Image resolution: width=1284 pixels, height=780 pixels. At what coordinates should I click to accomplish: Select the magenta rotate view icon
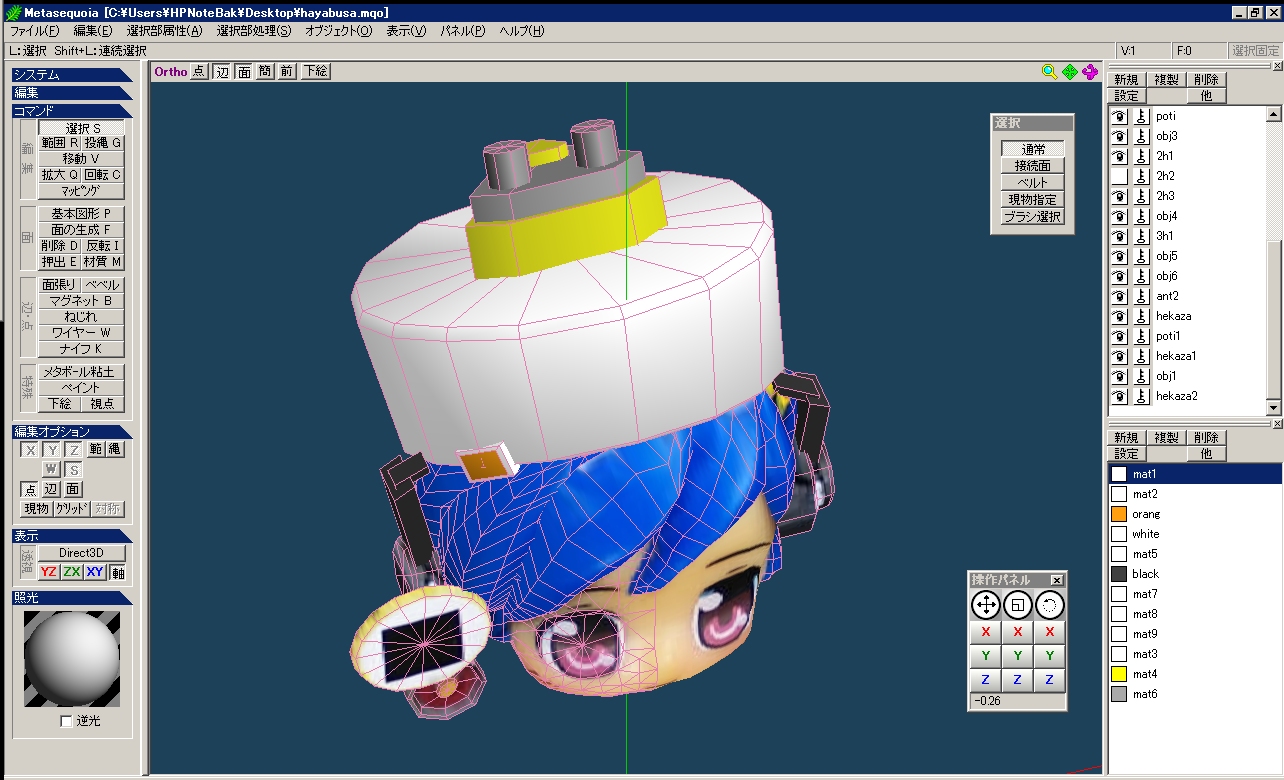[x=1090, y=71]
